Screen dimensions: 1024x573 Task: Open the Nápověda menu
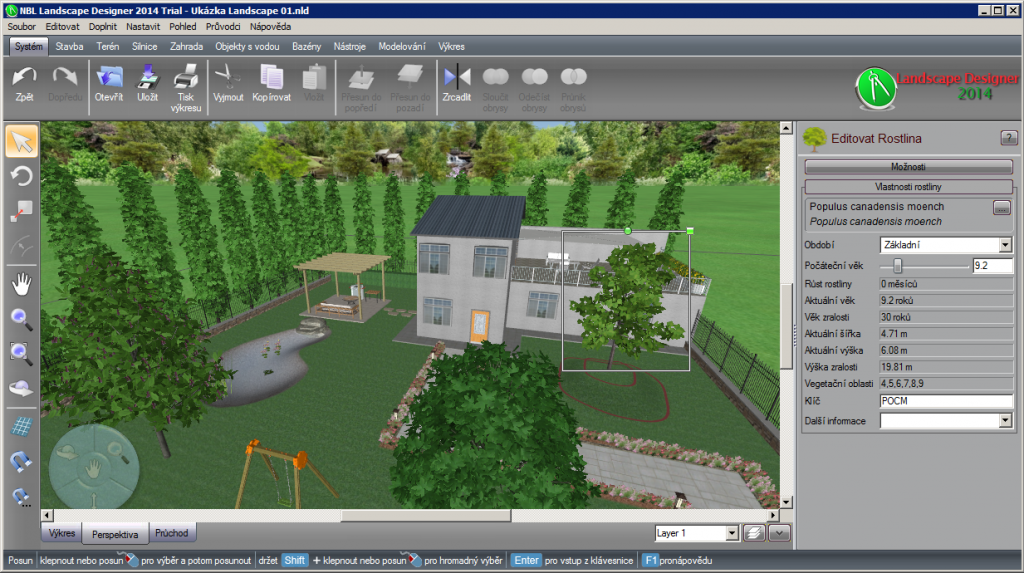coord(270,27)
